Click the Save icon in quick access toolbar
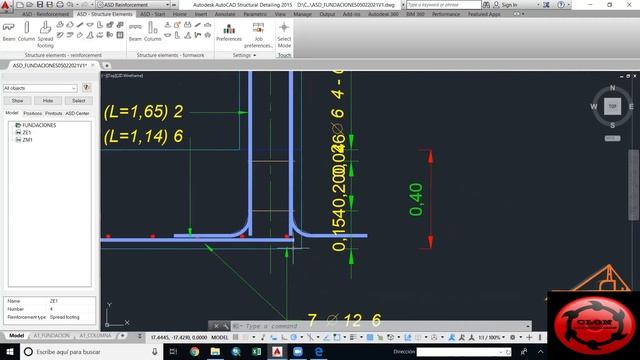This screenshot has width=640, height=360. pyautogui.click(x=40, y=5)
